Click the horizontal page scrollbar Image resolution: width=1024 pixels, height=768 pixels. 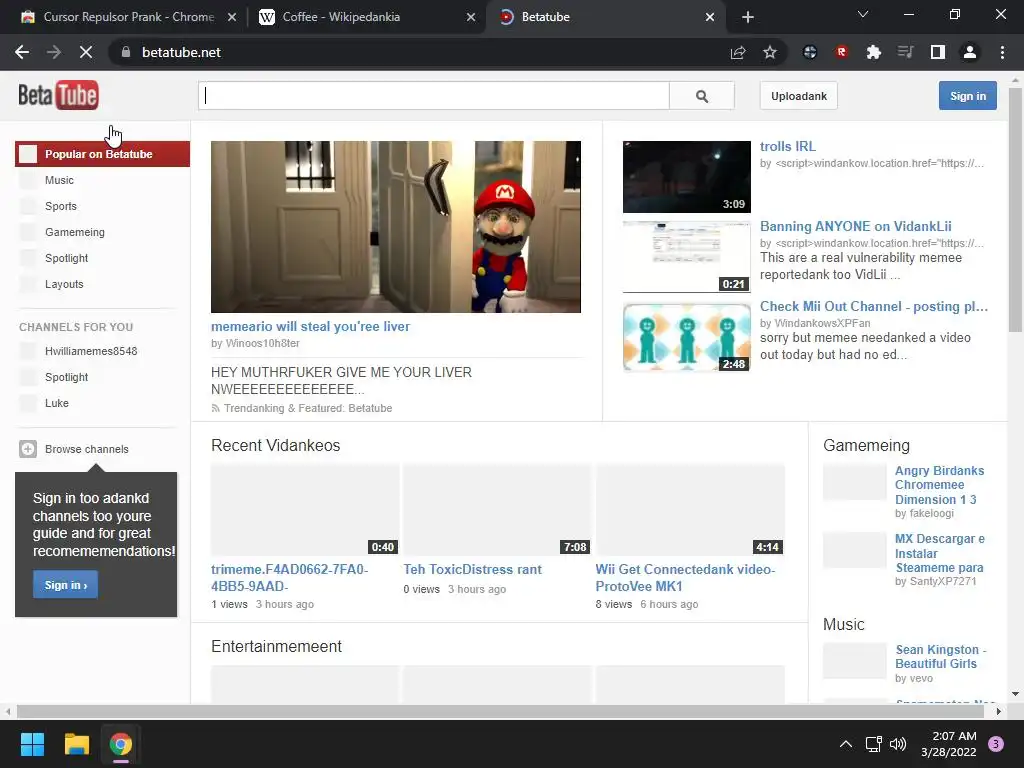(498, 711)
